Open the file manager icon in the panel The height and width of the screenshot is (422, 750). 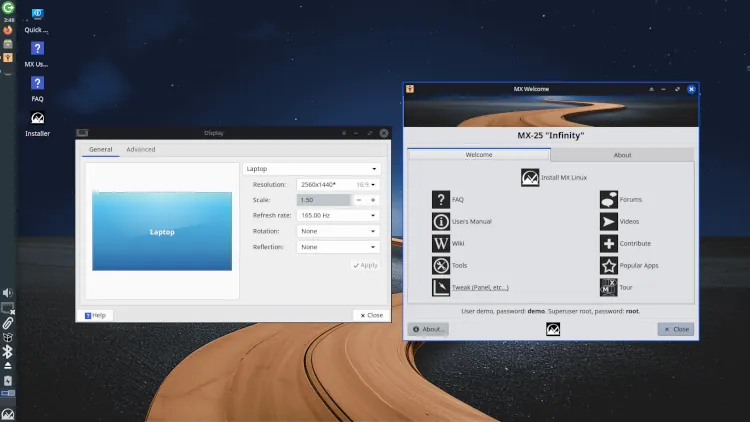coord(8,44)
